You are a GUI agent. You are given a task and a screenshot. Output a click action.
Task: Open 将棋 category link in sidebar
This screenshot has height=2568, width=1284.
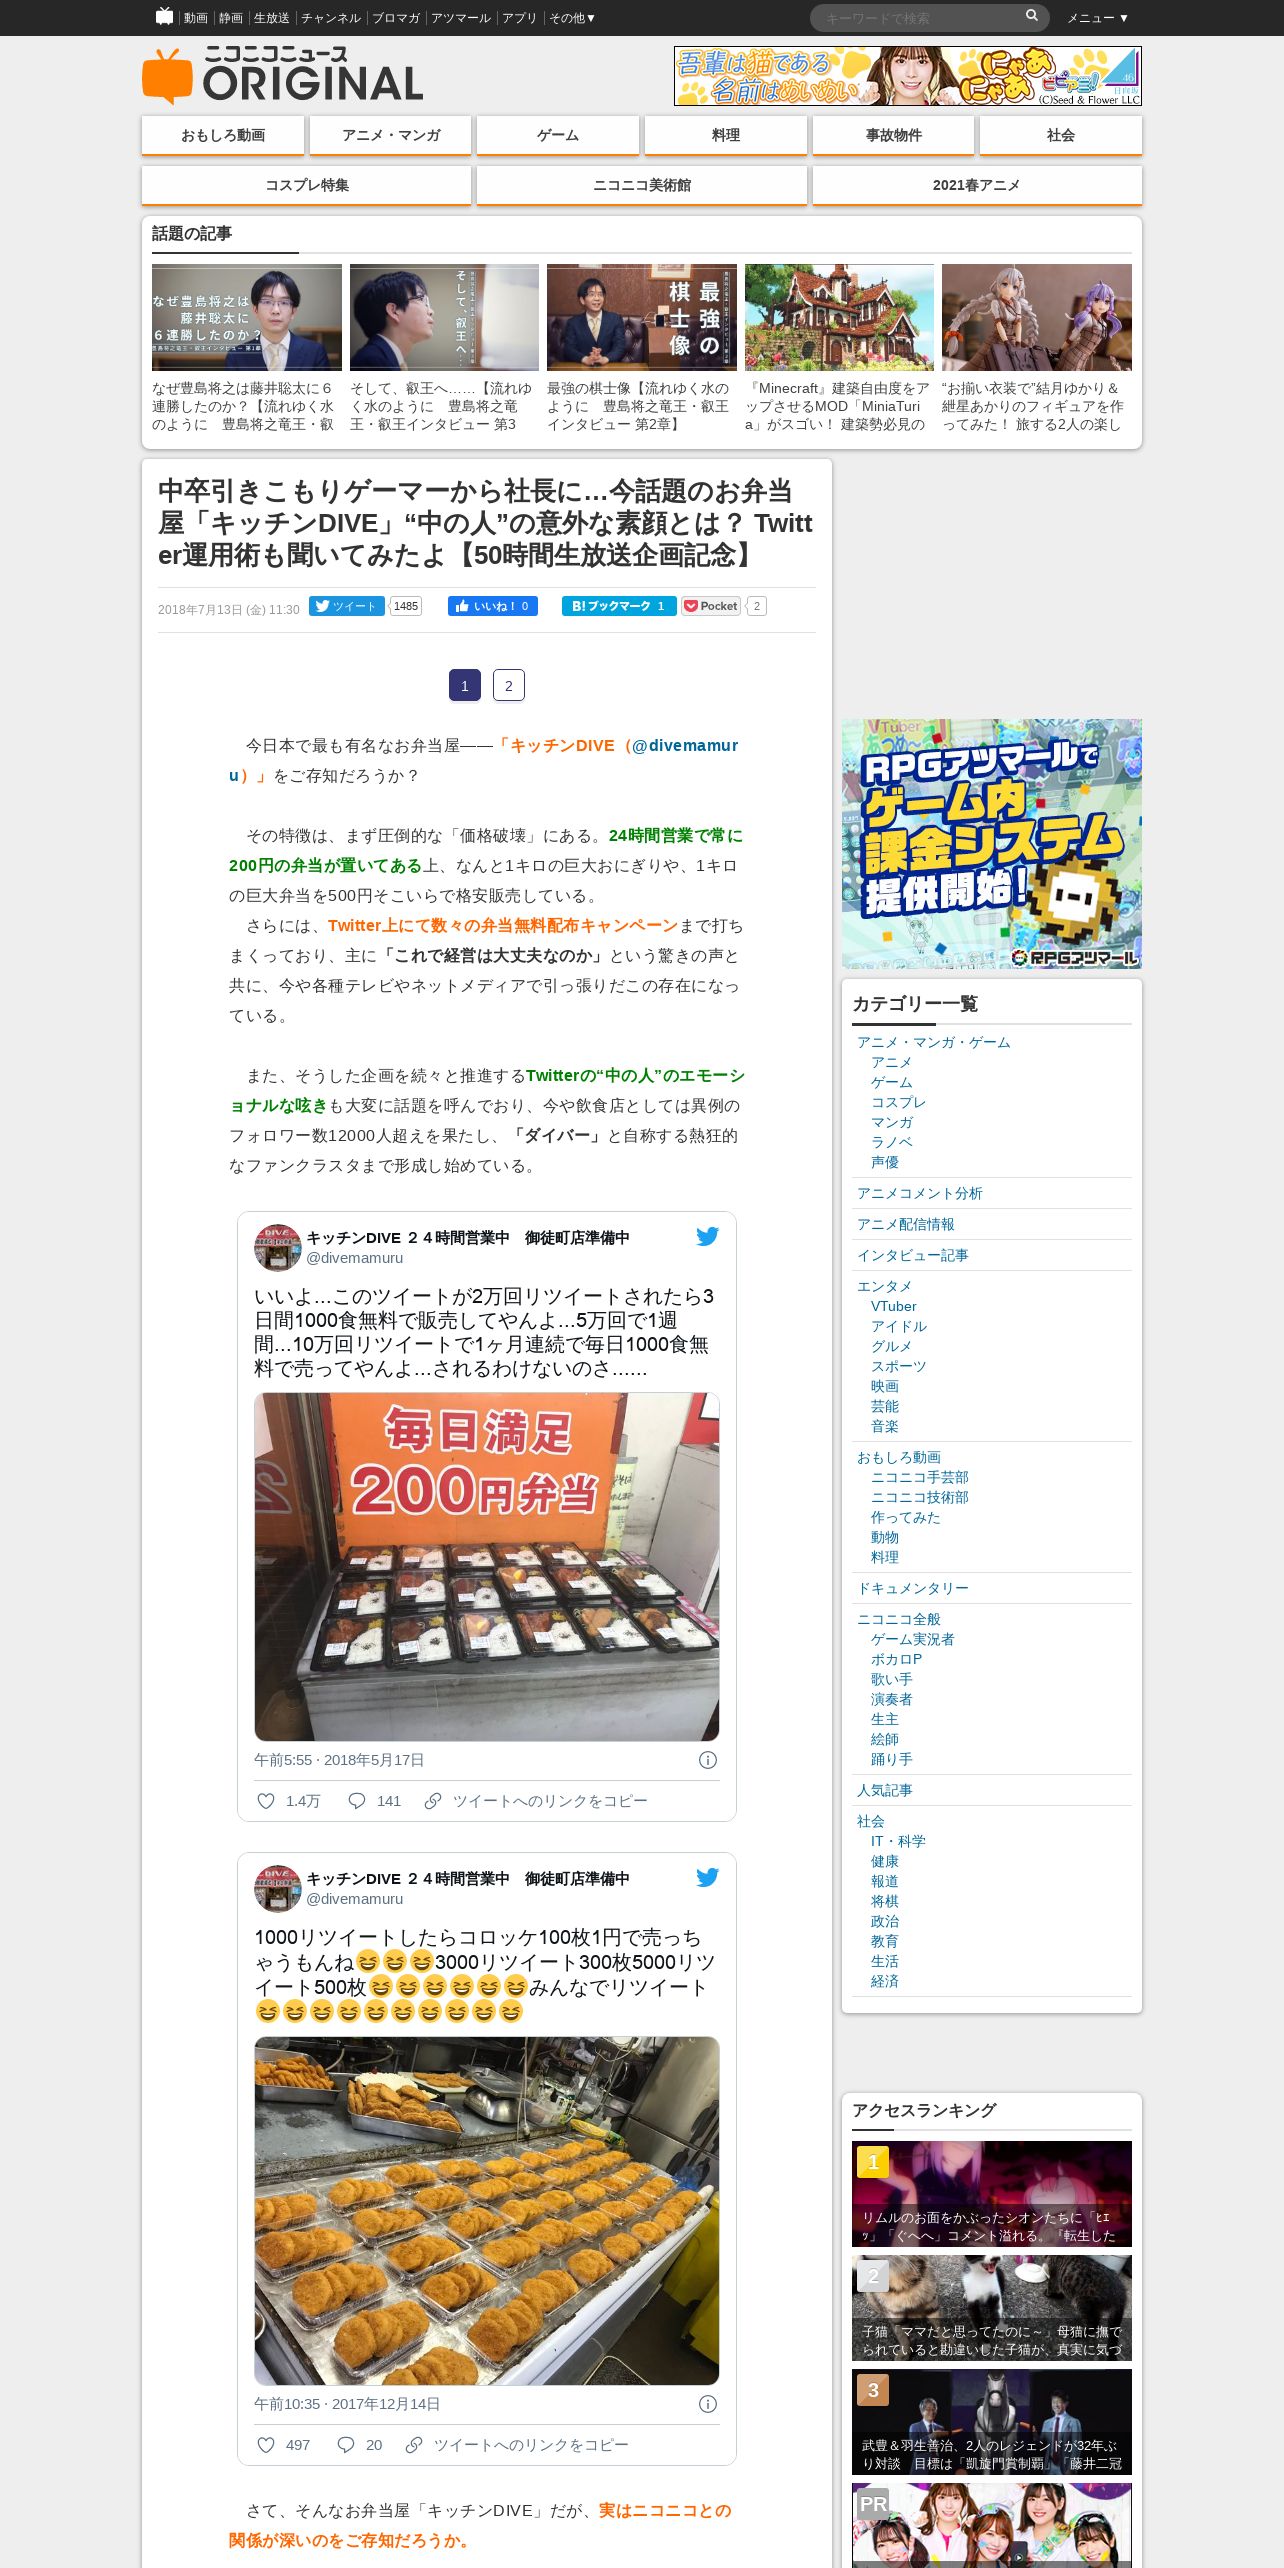[x=884, y=1901]
